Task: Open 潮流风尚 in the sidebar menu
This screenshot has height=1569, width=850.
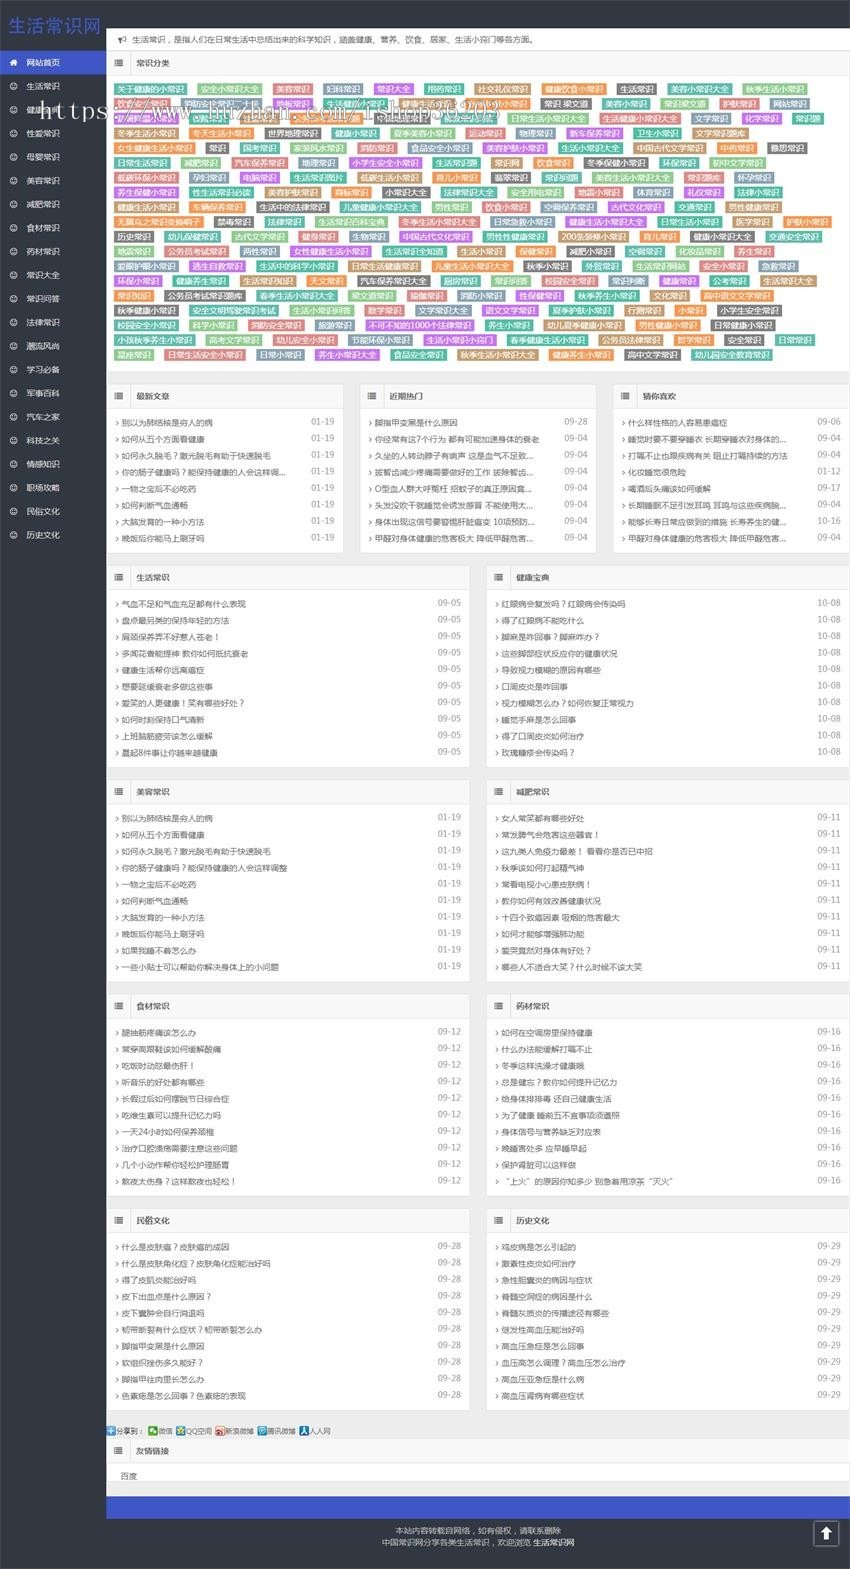Action: tap(43, 346)
